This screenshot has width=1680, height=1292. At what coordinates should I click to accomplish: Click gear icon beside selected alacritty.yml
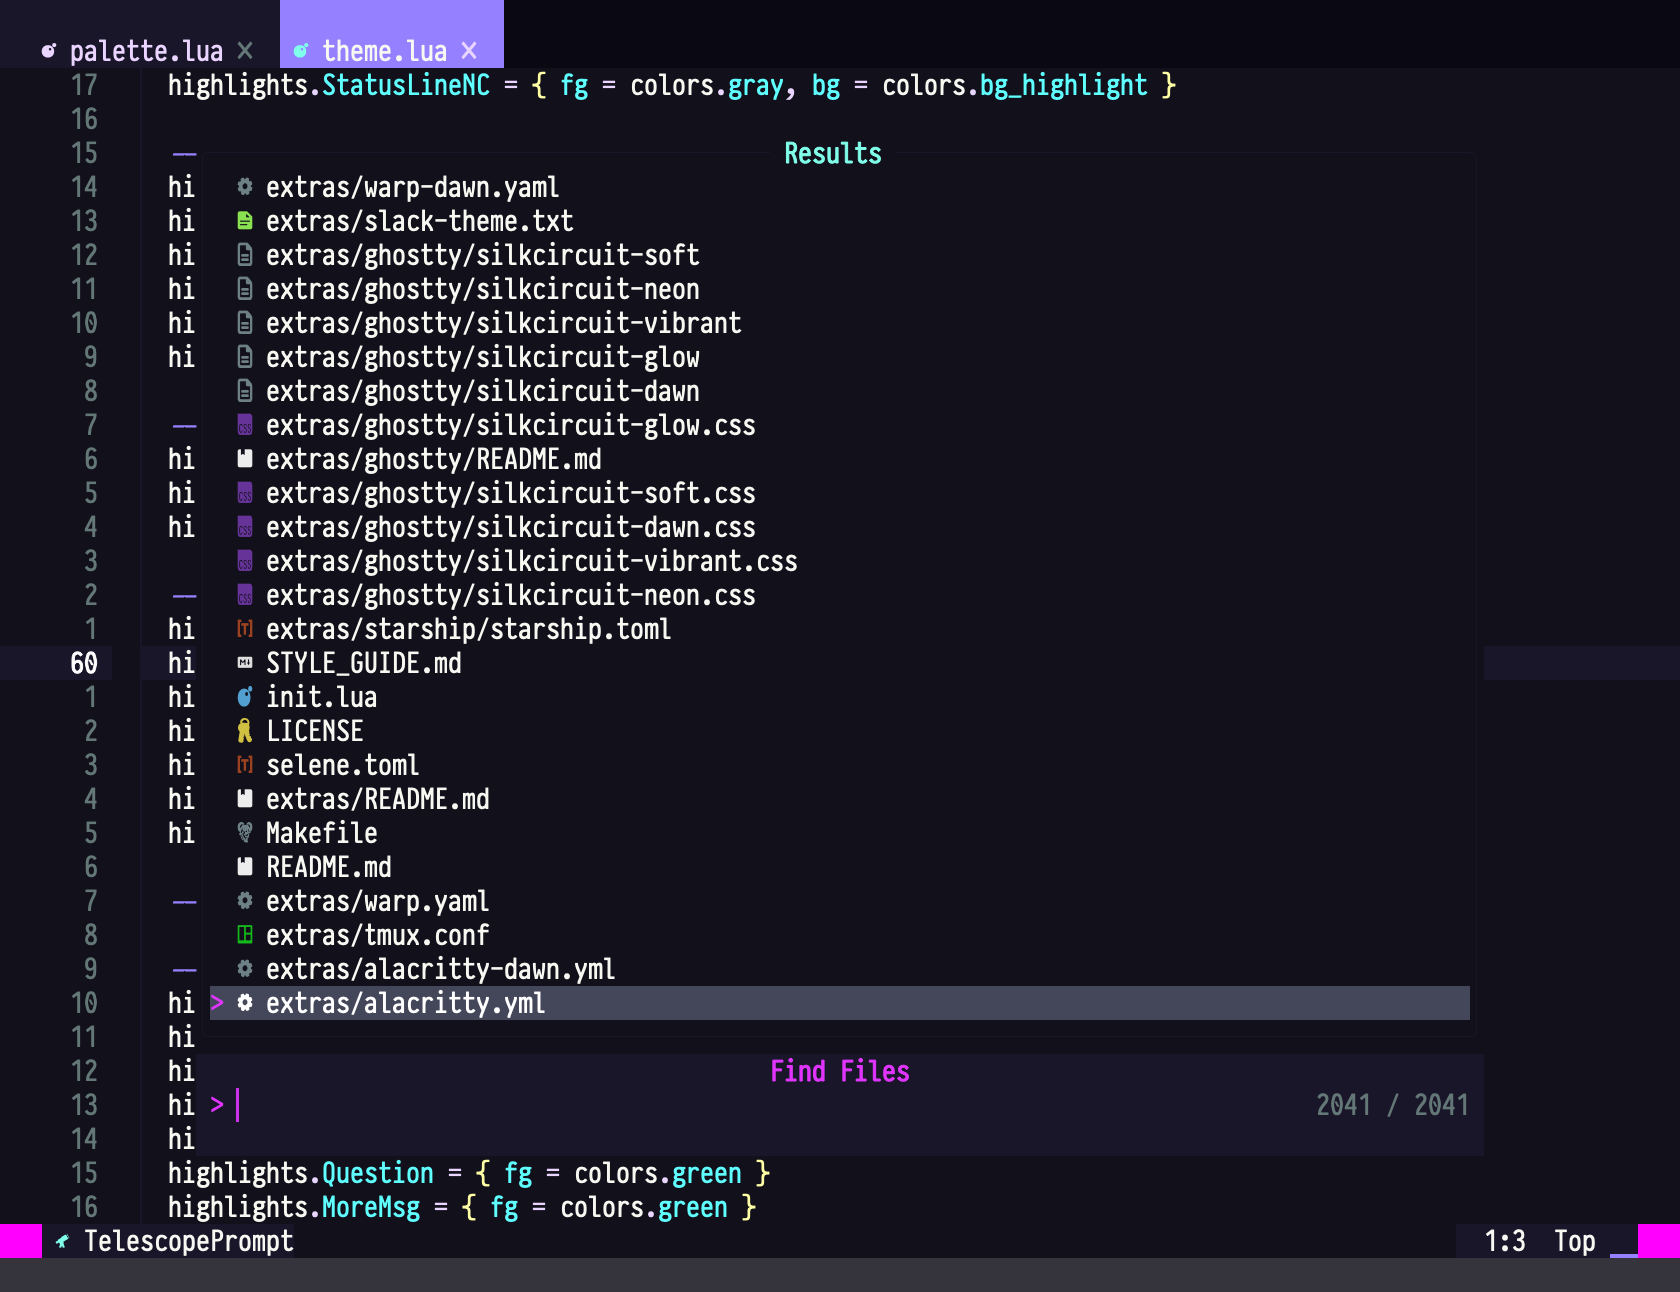point(245,1003)
